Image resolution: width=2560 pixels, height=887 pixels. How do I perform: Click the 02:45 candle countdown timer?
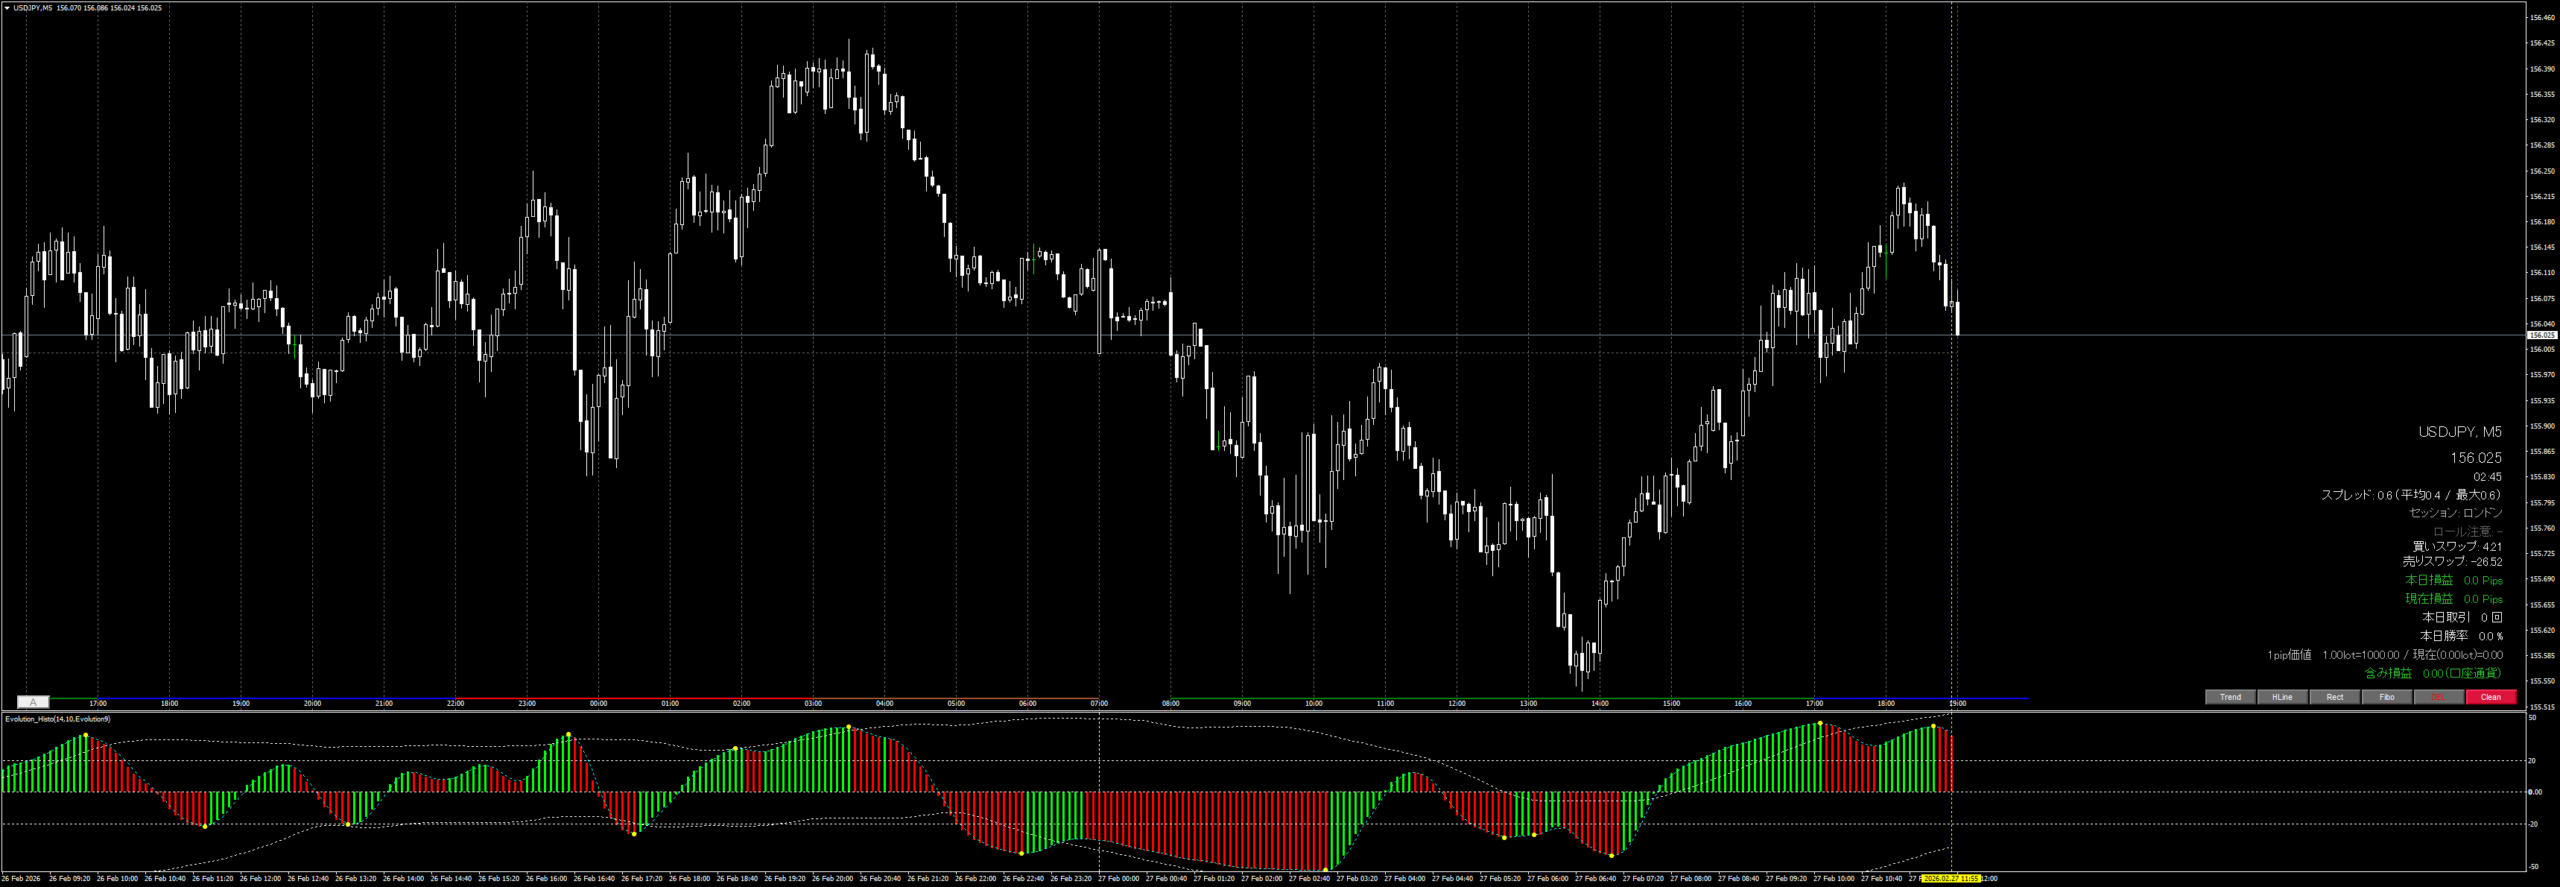pyautogui.click(x=2487, y=477)
